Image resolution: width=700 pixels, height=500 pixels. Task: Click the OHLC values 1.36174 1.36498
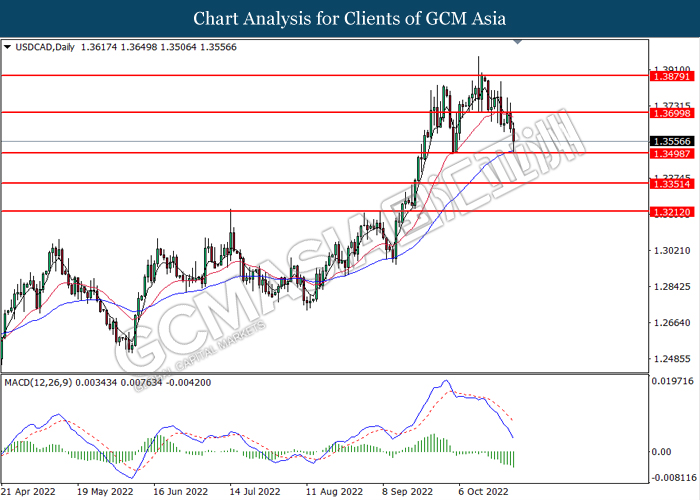coord(119,47)
